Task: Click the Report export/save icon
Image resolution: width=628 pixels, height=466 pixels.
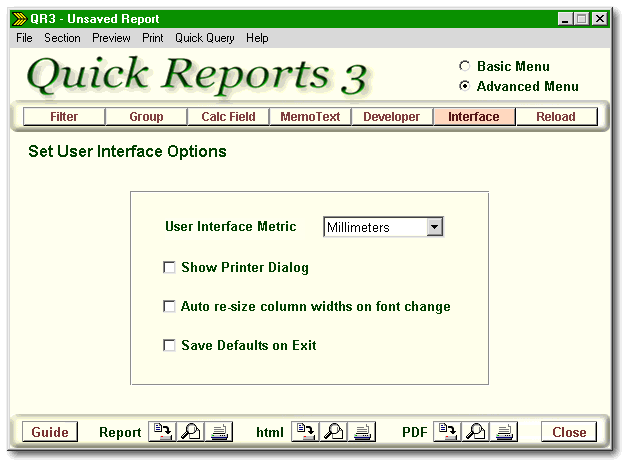Action: click(162, 432)
